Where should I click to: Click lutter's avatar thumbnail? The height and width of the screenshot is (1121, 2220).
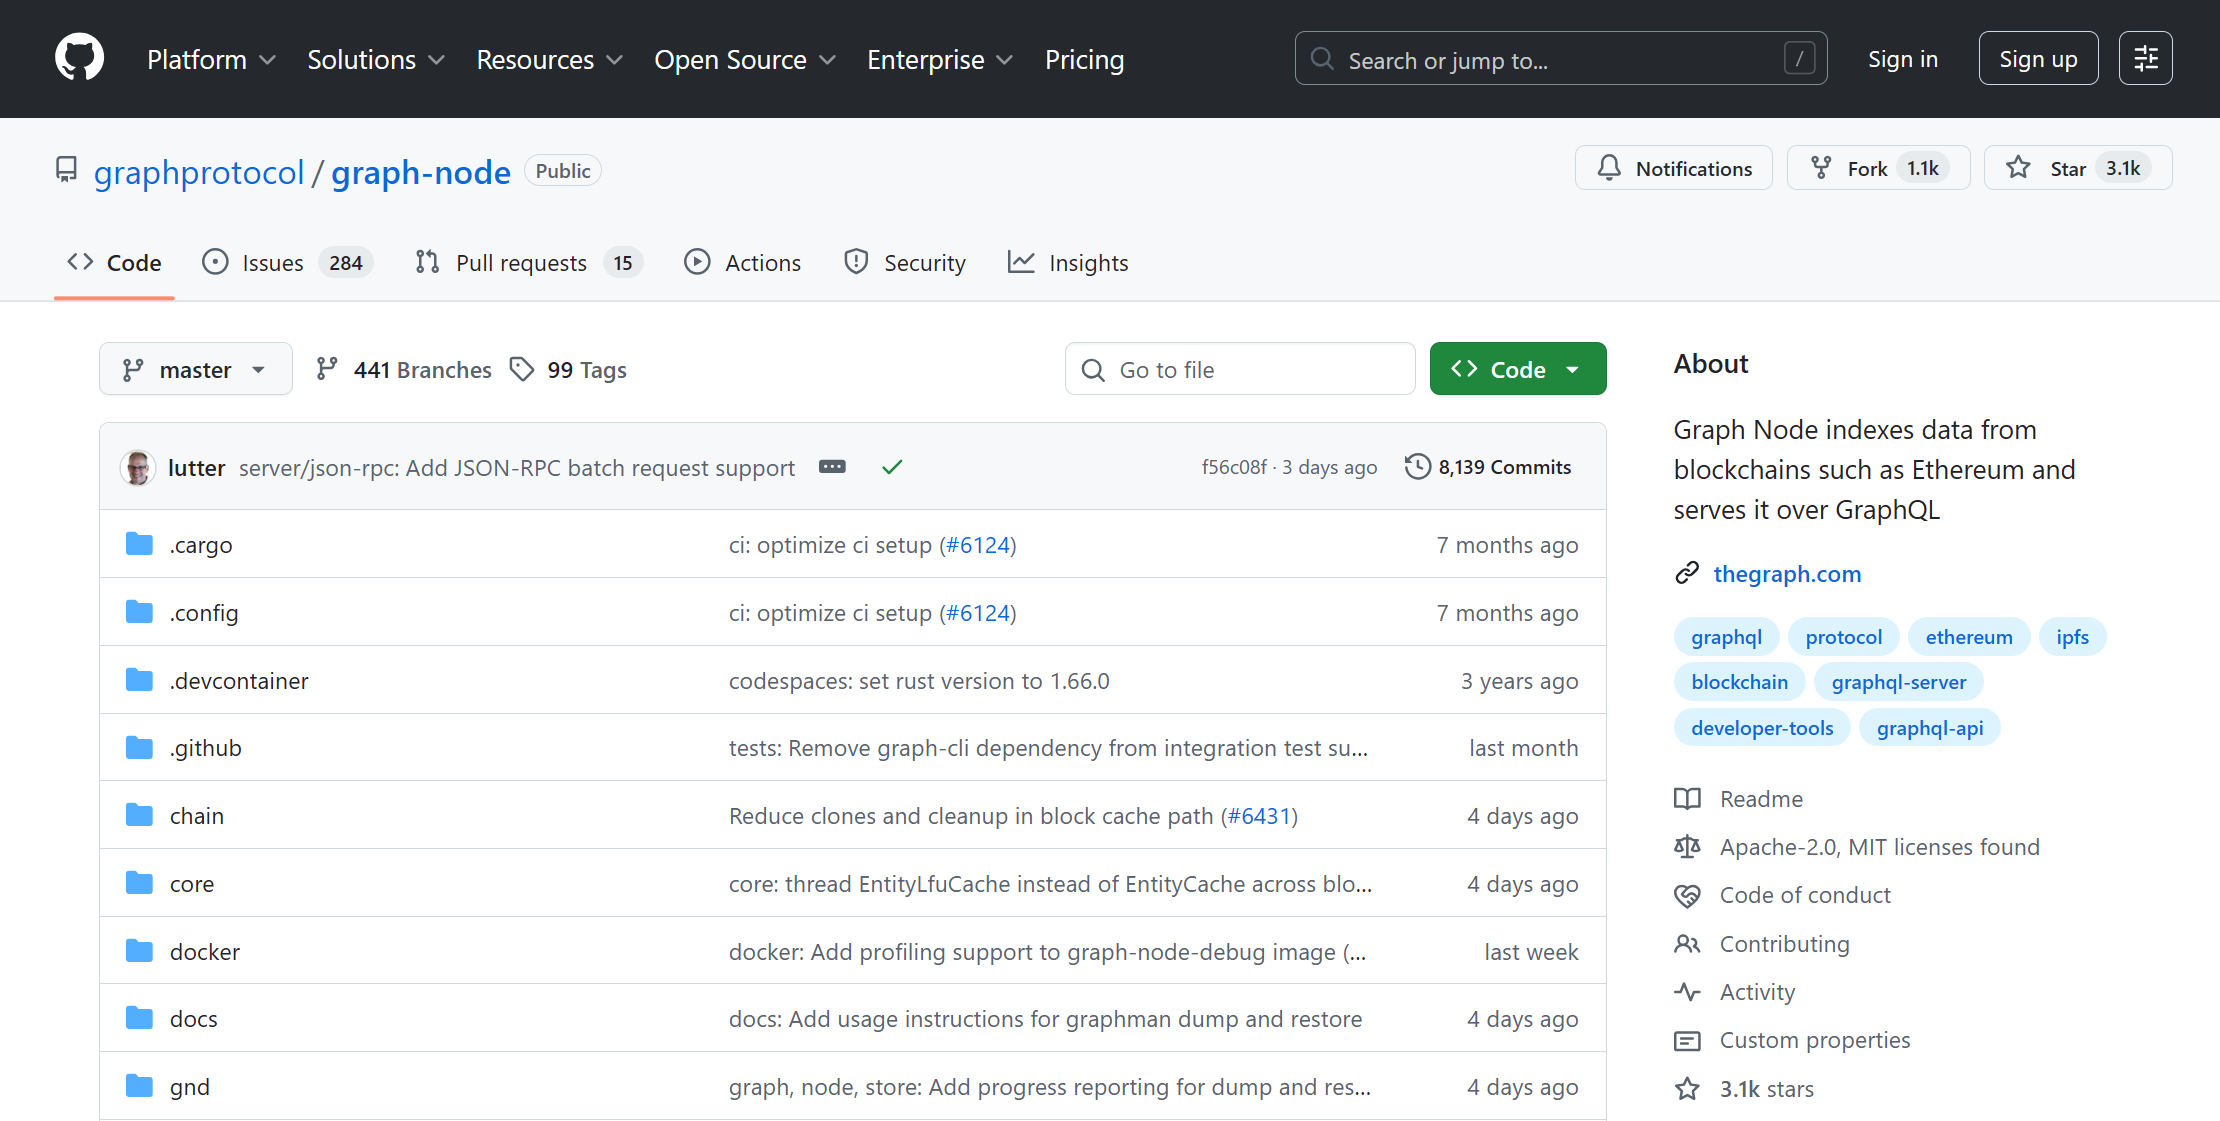click(138, 468)
